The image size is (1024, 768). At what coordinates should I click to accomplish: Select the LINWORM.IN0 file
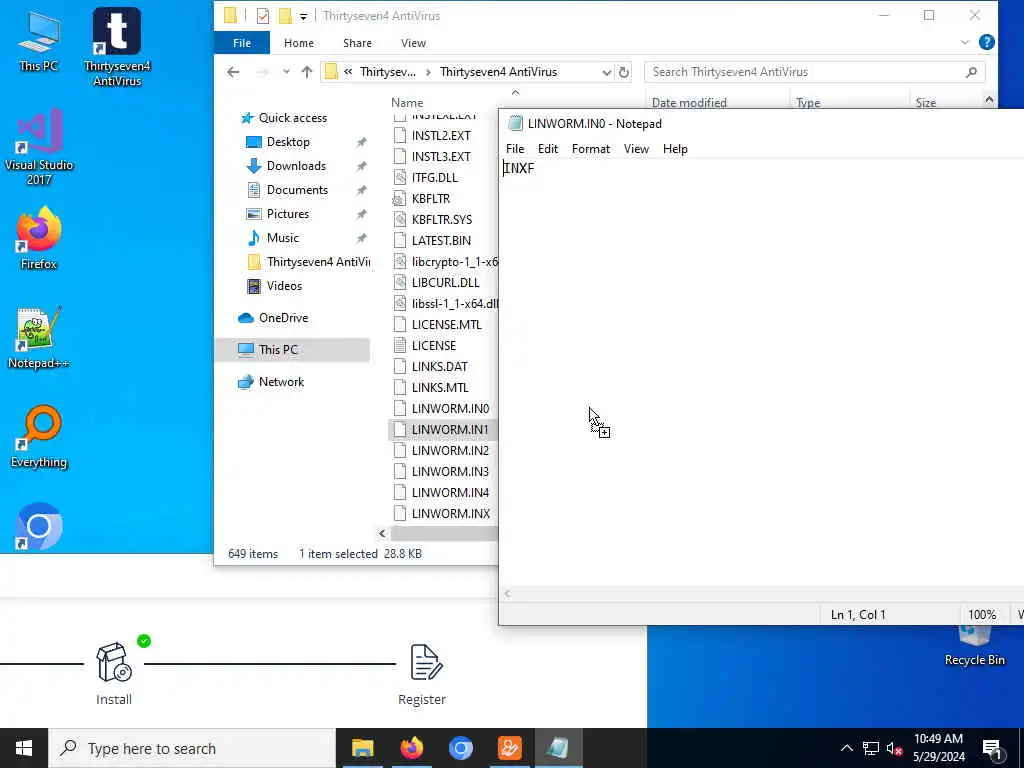tap(450, 409)
